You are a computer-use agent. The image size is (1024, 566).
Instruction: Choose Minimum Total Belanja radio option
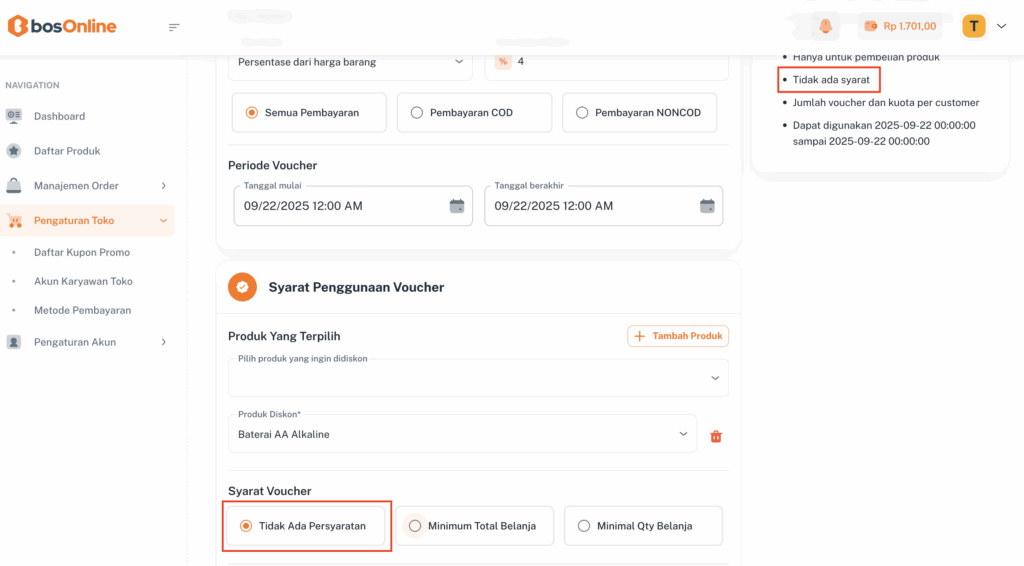tap(415, 526)
